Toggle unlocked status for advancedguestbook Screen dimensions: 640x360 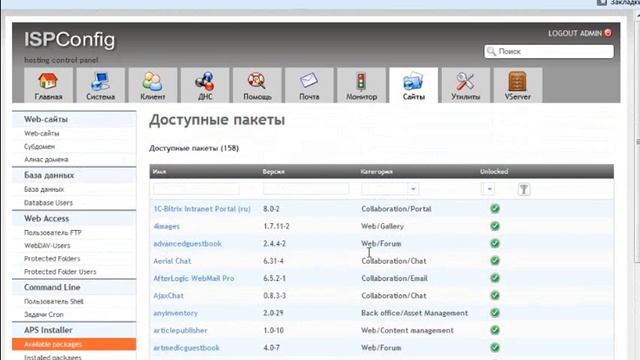coord(495,243)
